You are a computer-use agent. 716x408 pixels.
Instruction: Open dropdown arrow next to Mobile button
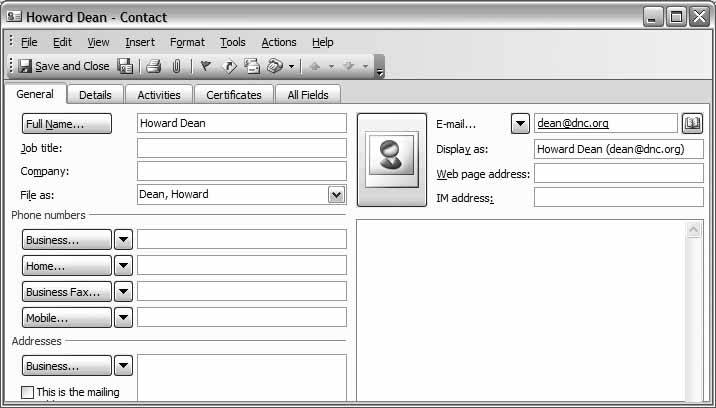[x=123, y=318]
